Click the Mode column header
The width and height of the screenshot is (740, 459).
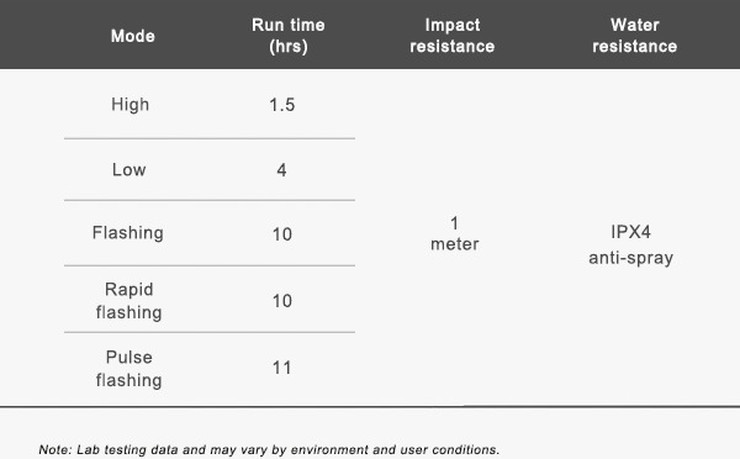coord(132,36)
